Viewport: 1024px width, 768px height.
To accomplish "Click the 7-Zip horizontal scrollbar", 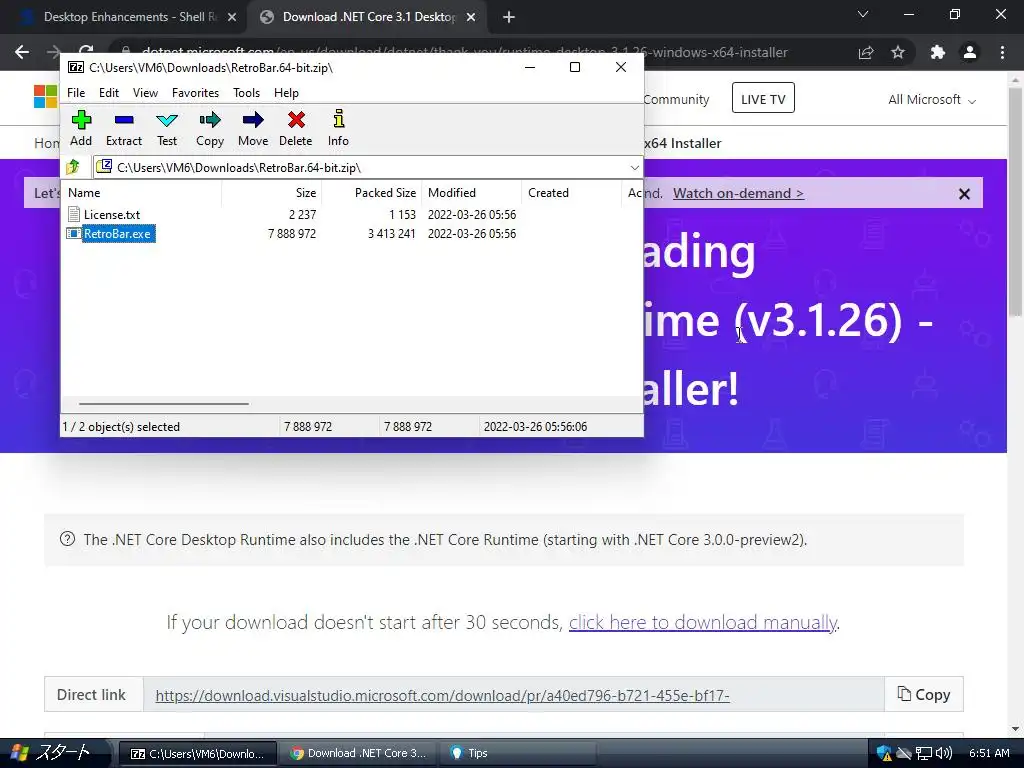I will (x=163, y=404).
